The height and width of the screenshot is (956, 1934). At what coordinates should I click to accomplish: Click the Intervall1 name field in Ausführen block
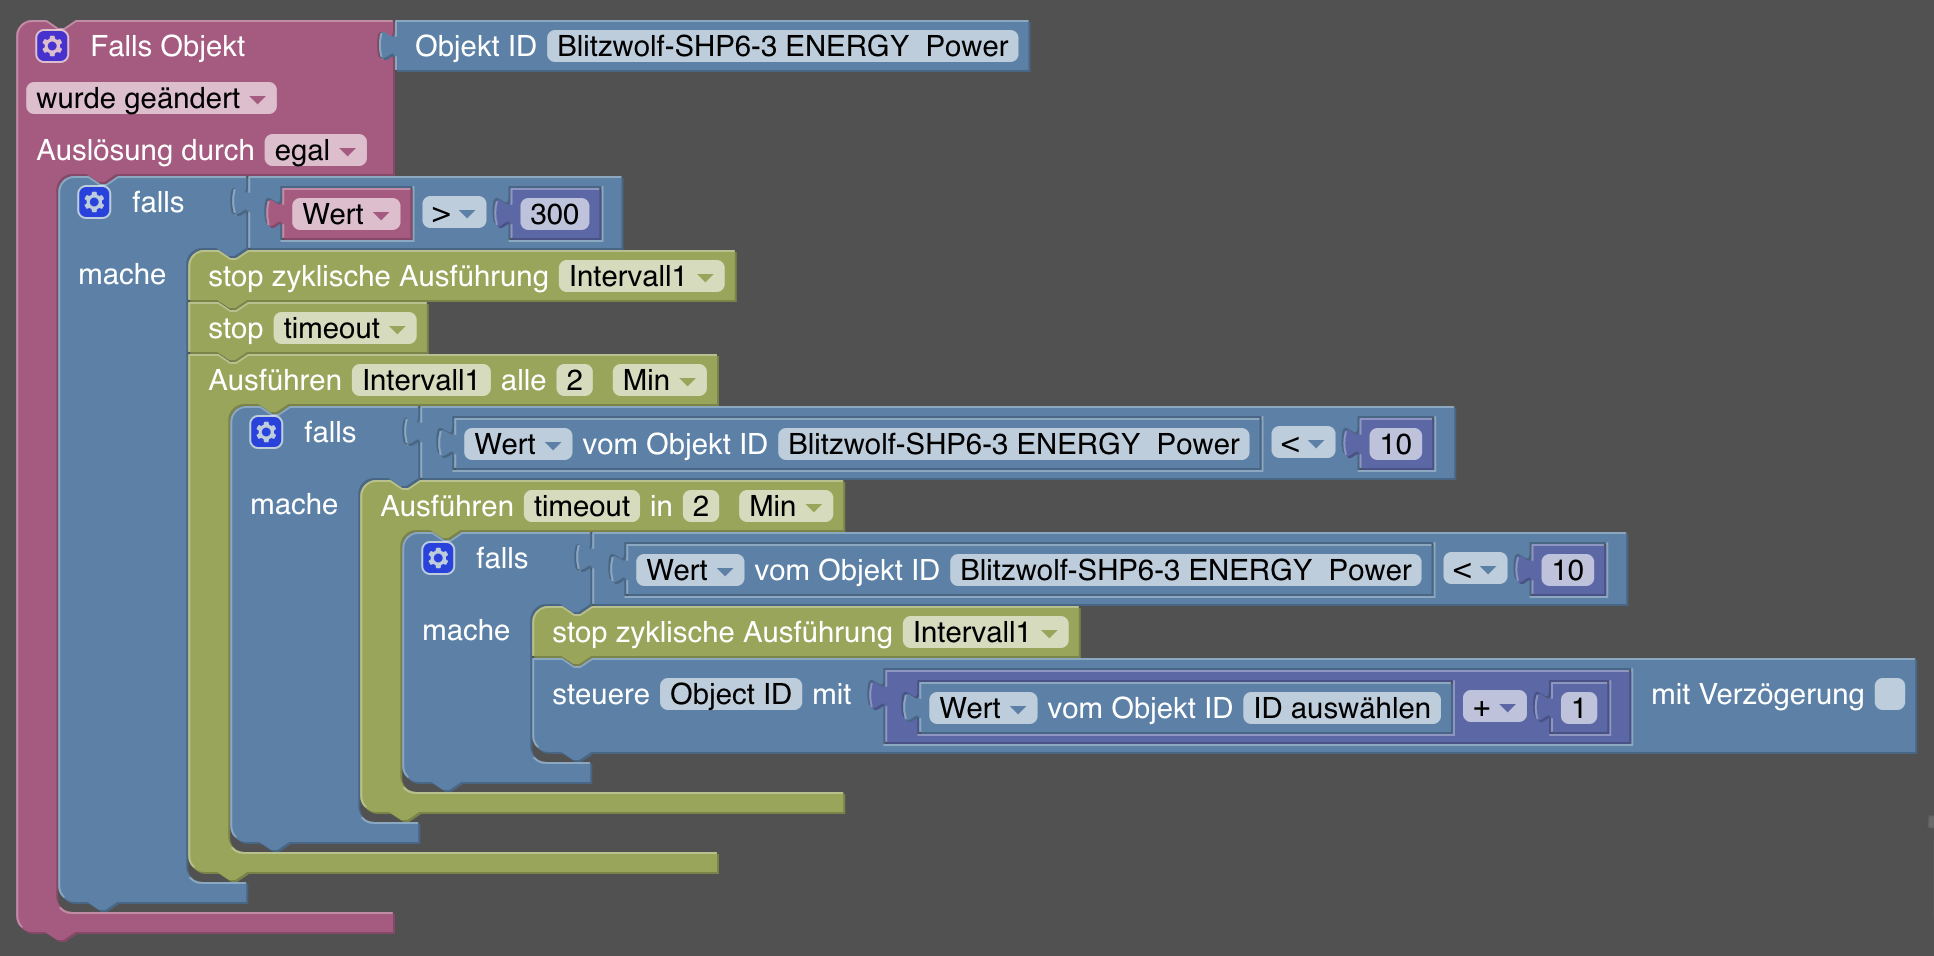click(421, 380)
